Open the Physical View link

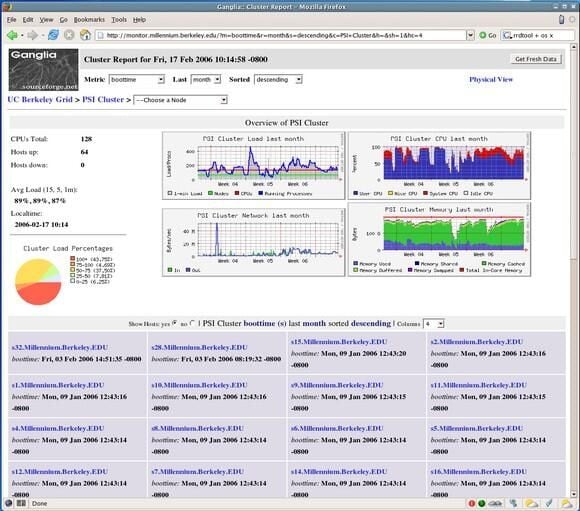(491, 79)
